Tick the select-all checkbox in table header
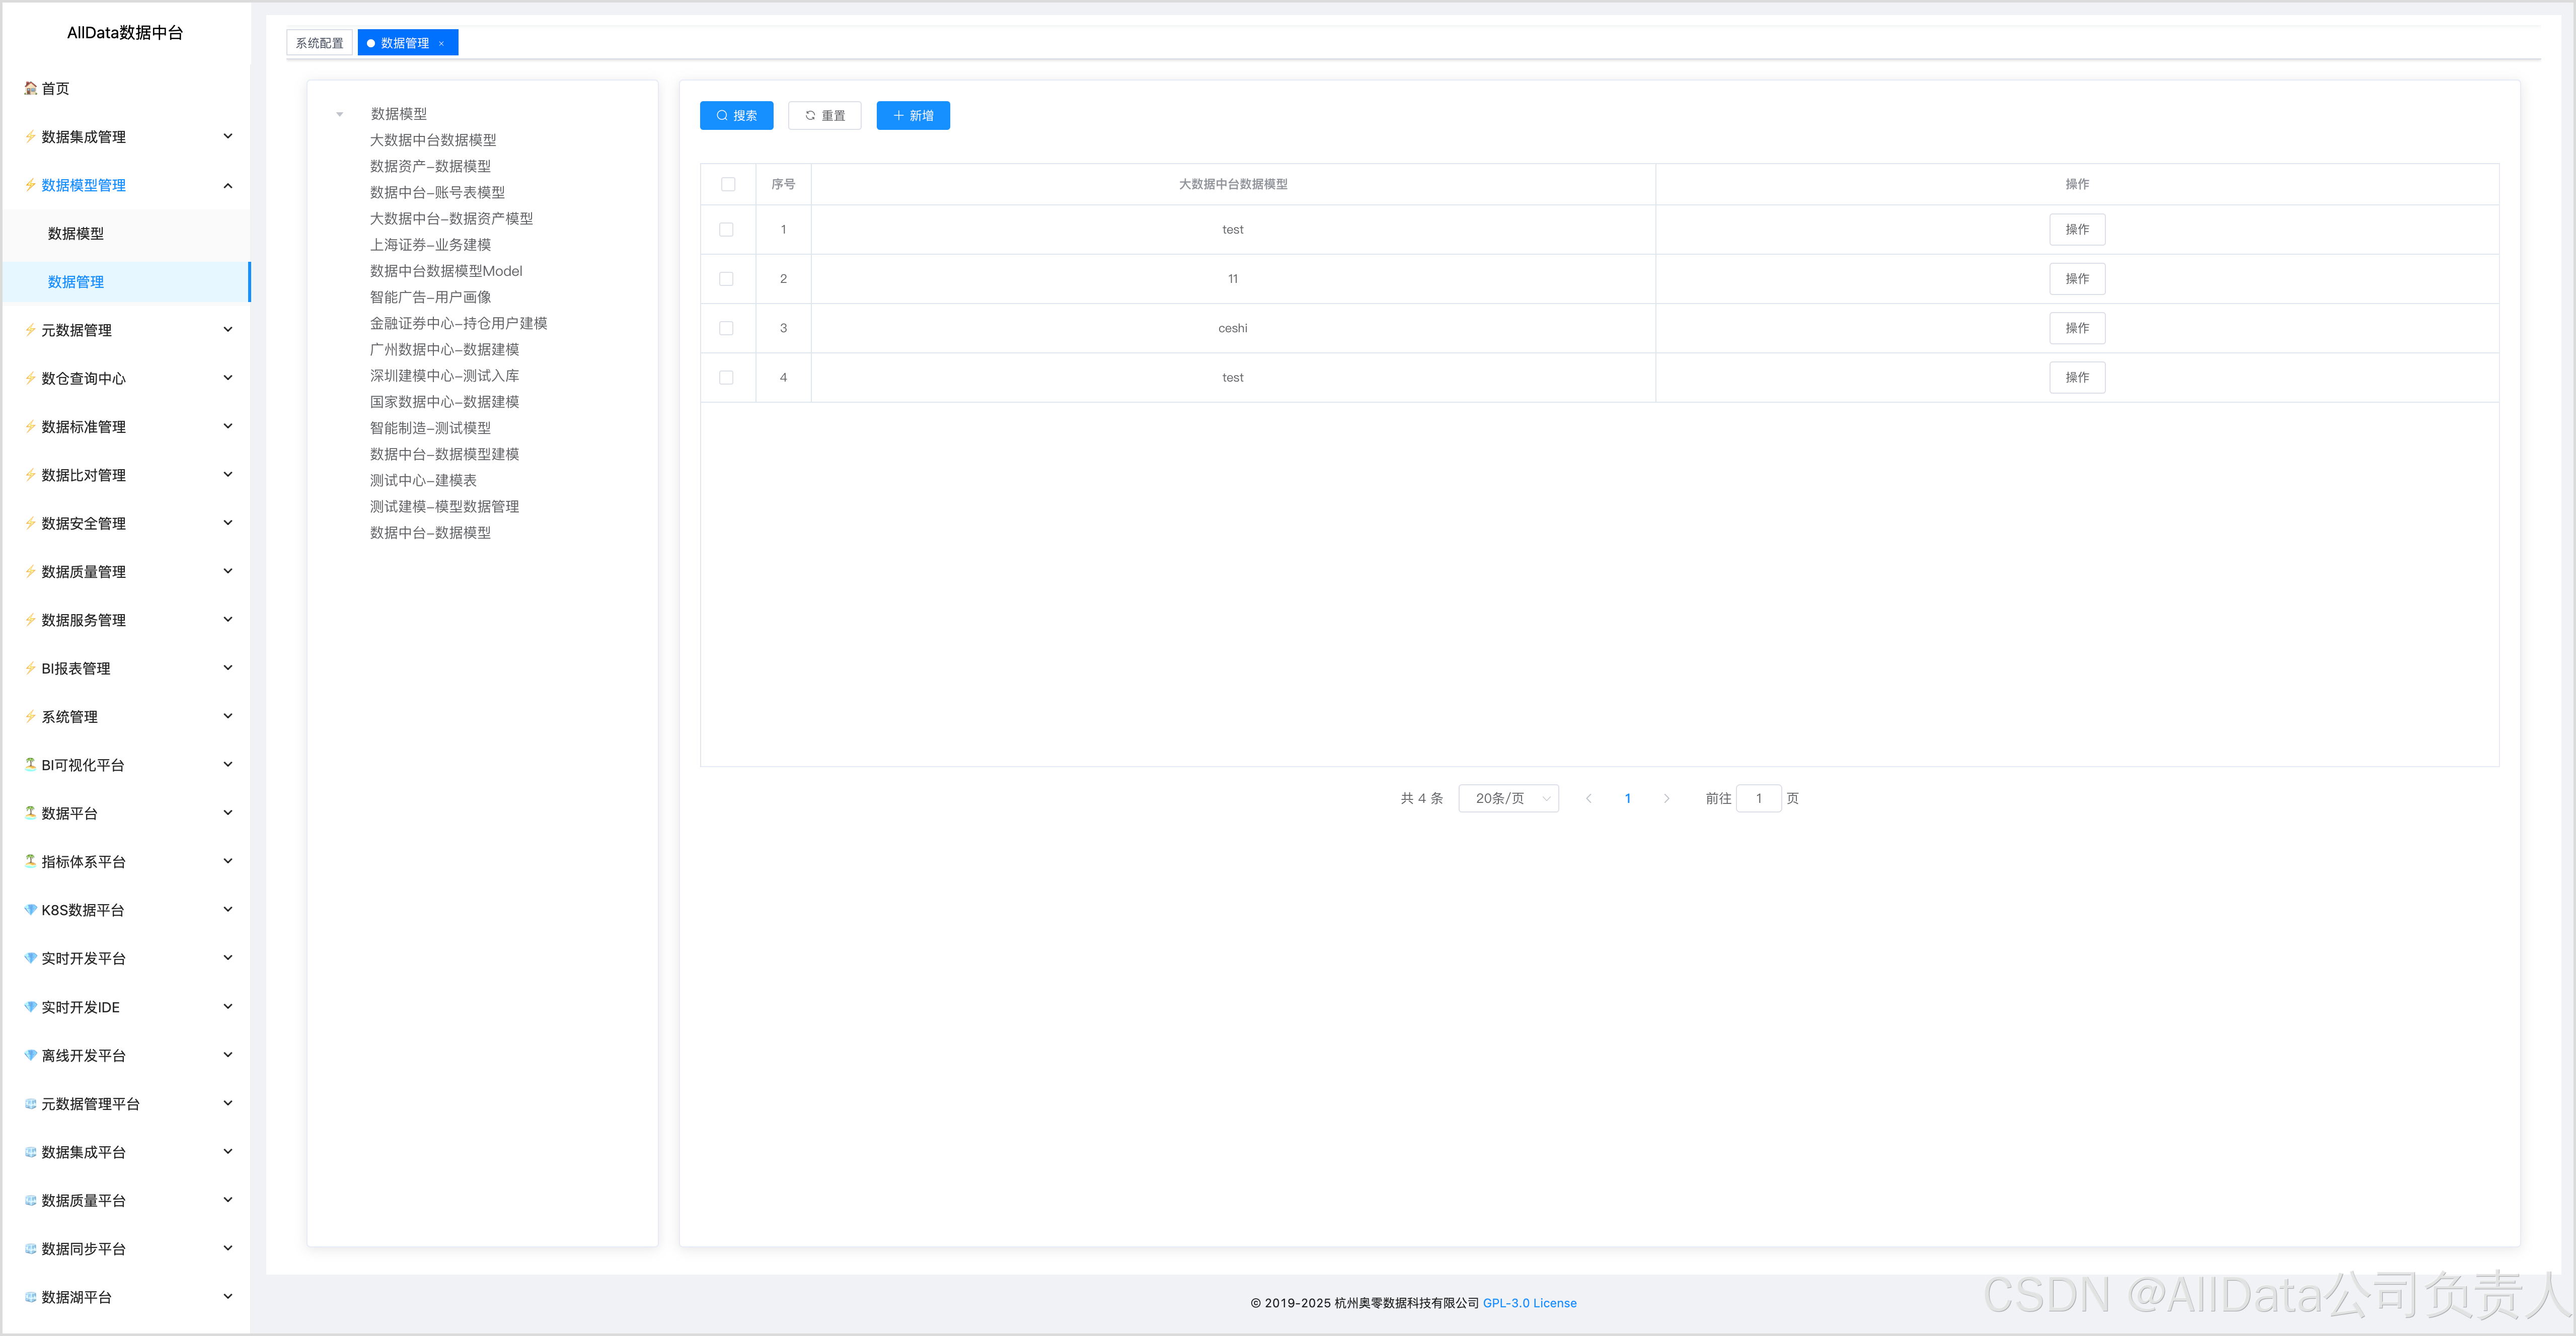 (727, 184)
